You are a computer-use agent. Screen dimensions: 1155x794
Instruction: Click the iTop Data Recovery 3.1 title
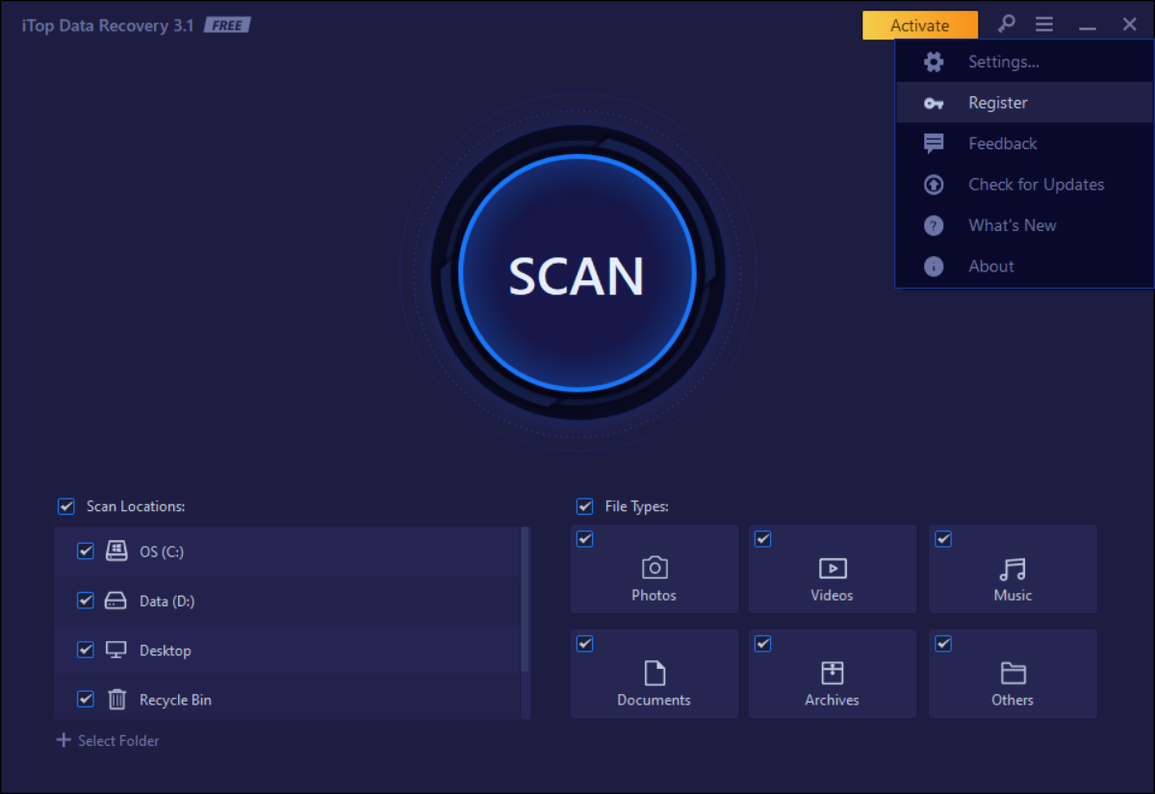[x=108, y=25]
